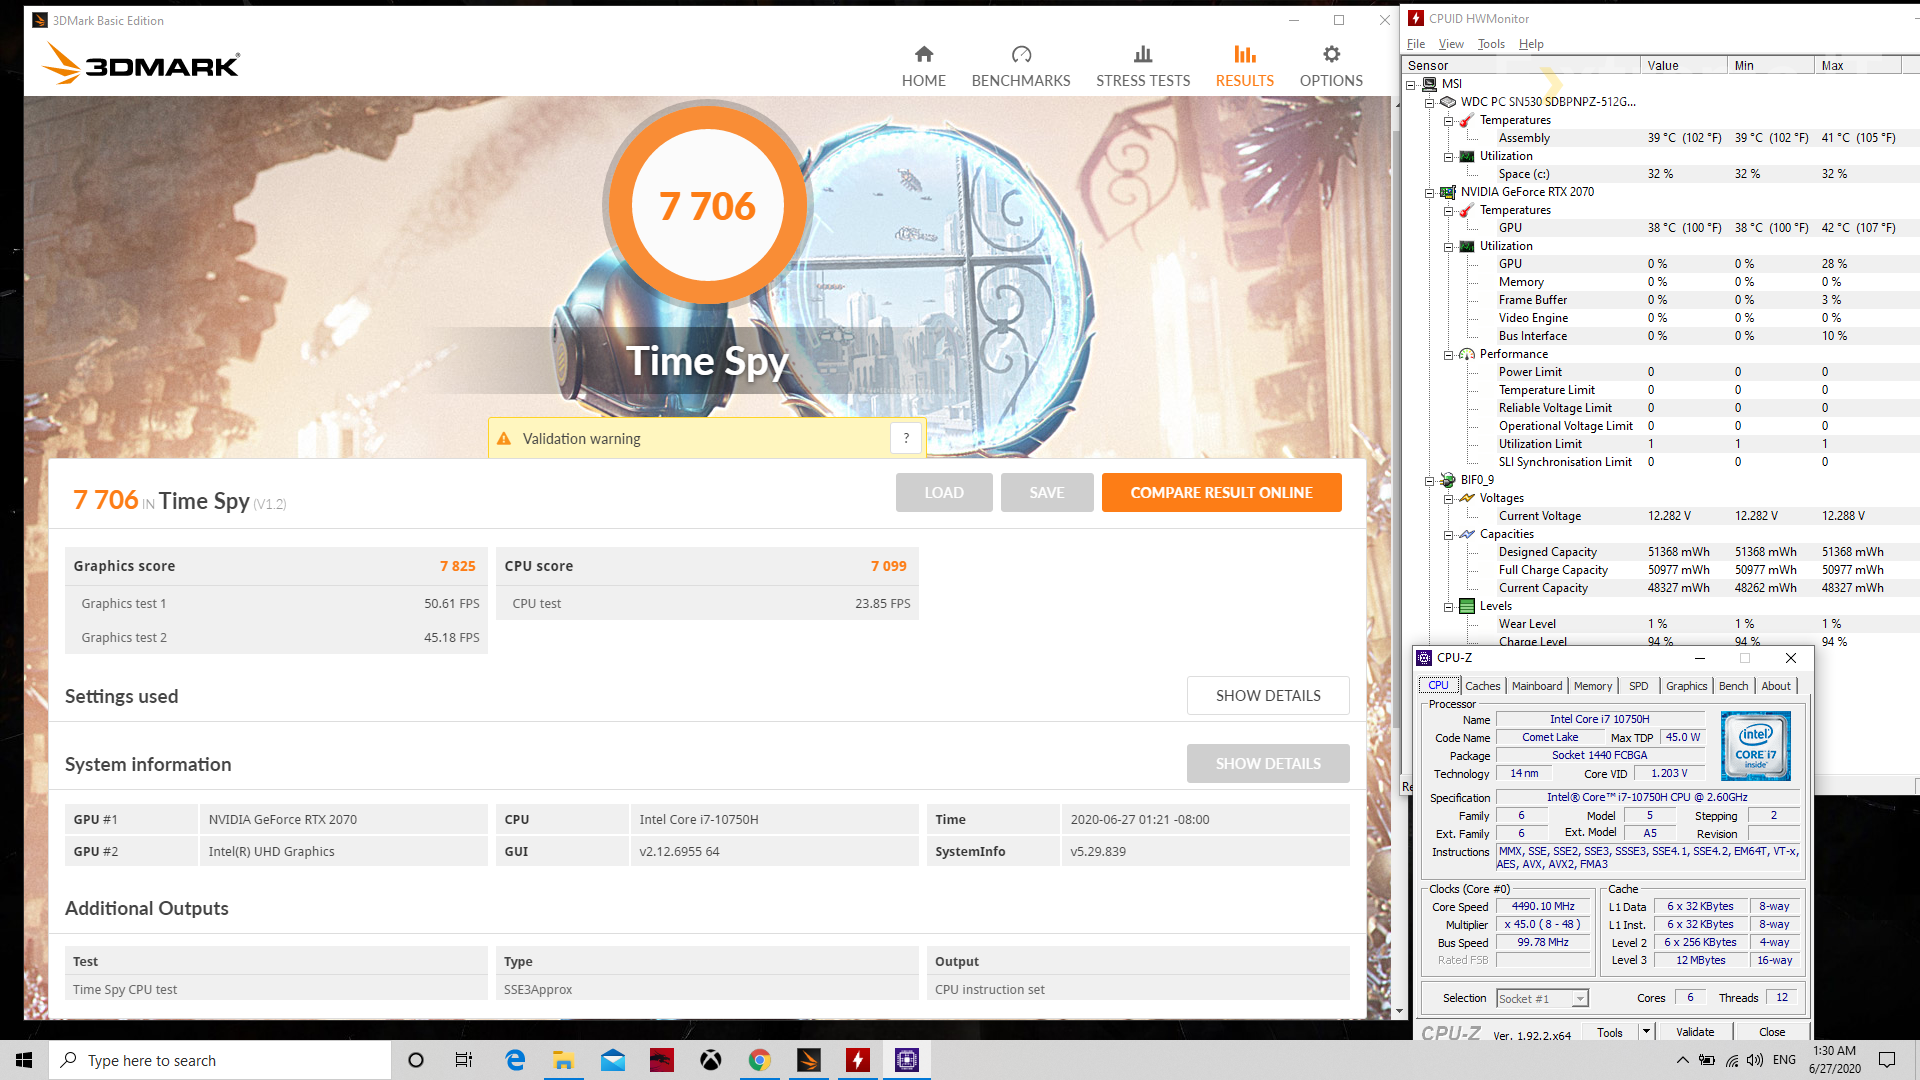The height and width of the screenshot is (1080, 1920).
Task: Open Google Chrome from taskbar
Action: 760,1060
